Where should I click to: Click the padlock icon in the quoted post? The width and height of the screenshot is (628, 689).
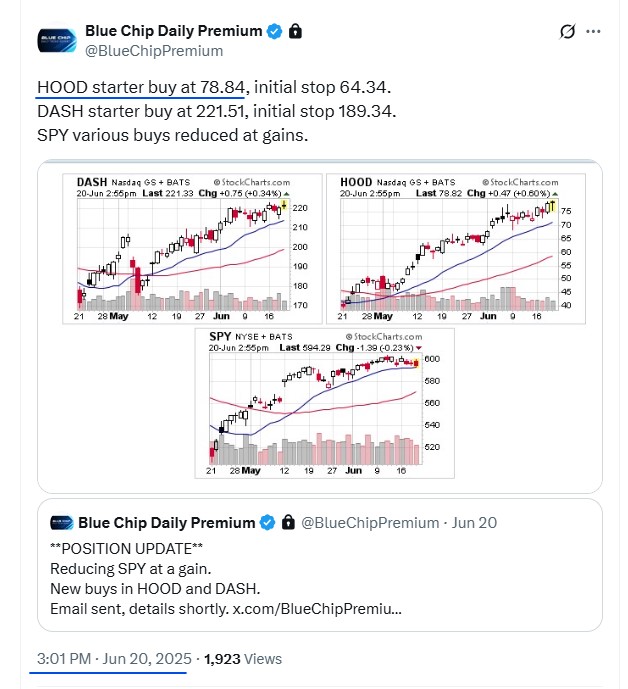click(288, 522)
